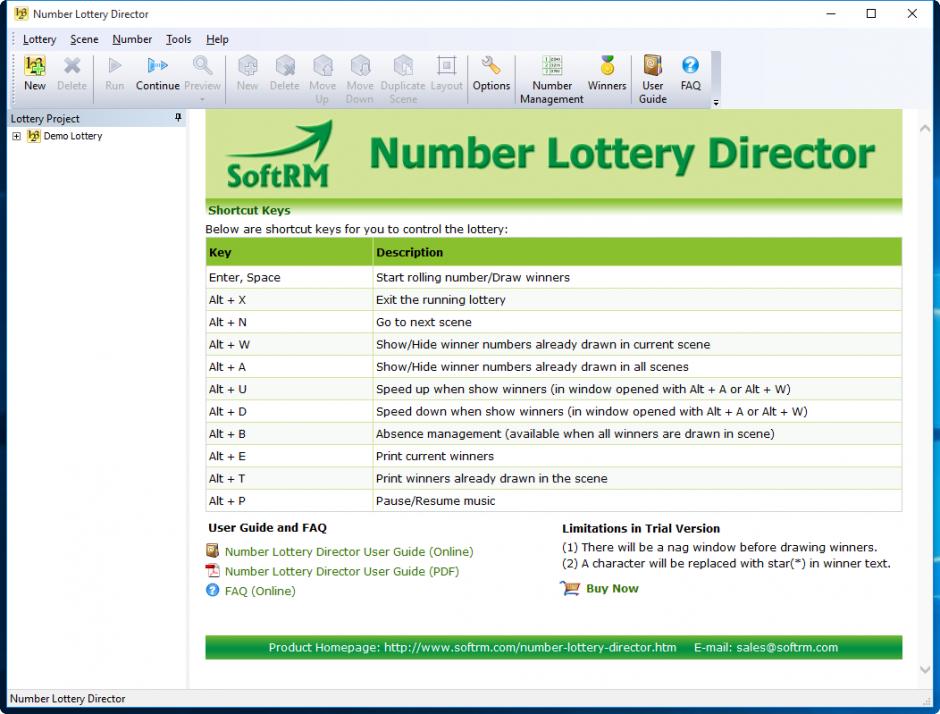Click status bar text 'Number Lottery Director'
Image resolution: width=940 pixels, height=714 pixels.
tap(68, 699)
